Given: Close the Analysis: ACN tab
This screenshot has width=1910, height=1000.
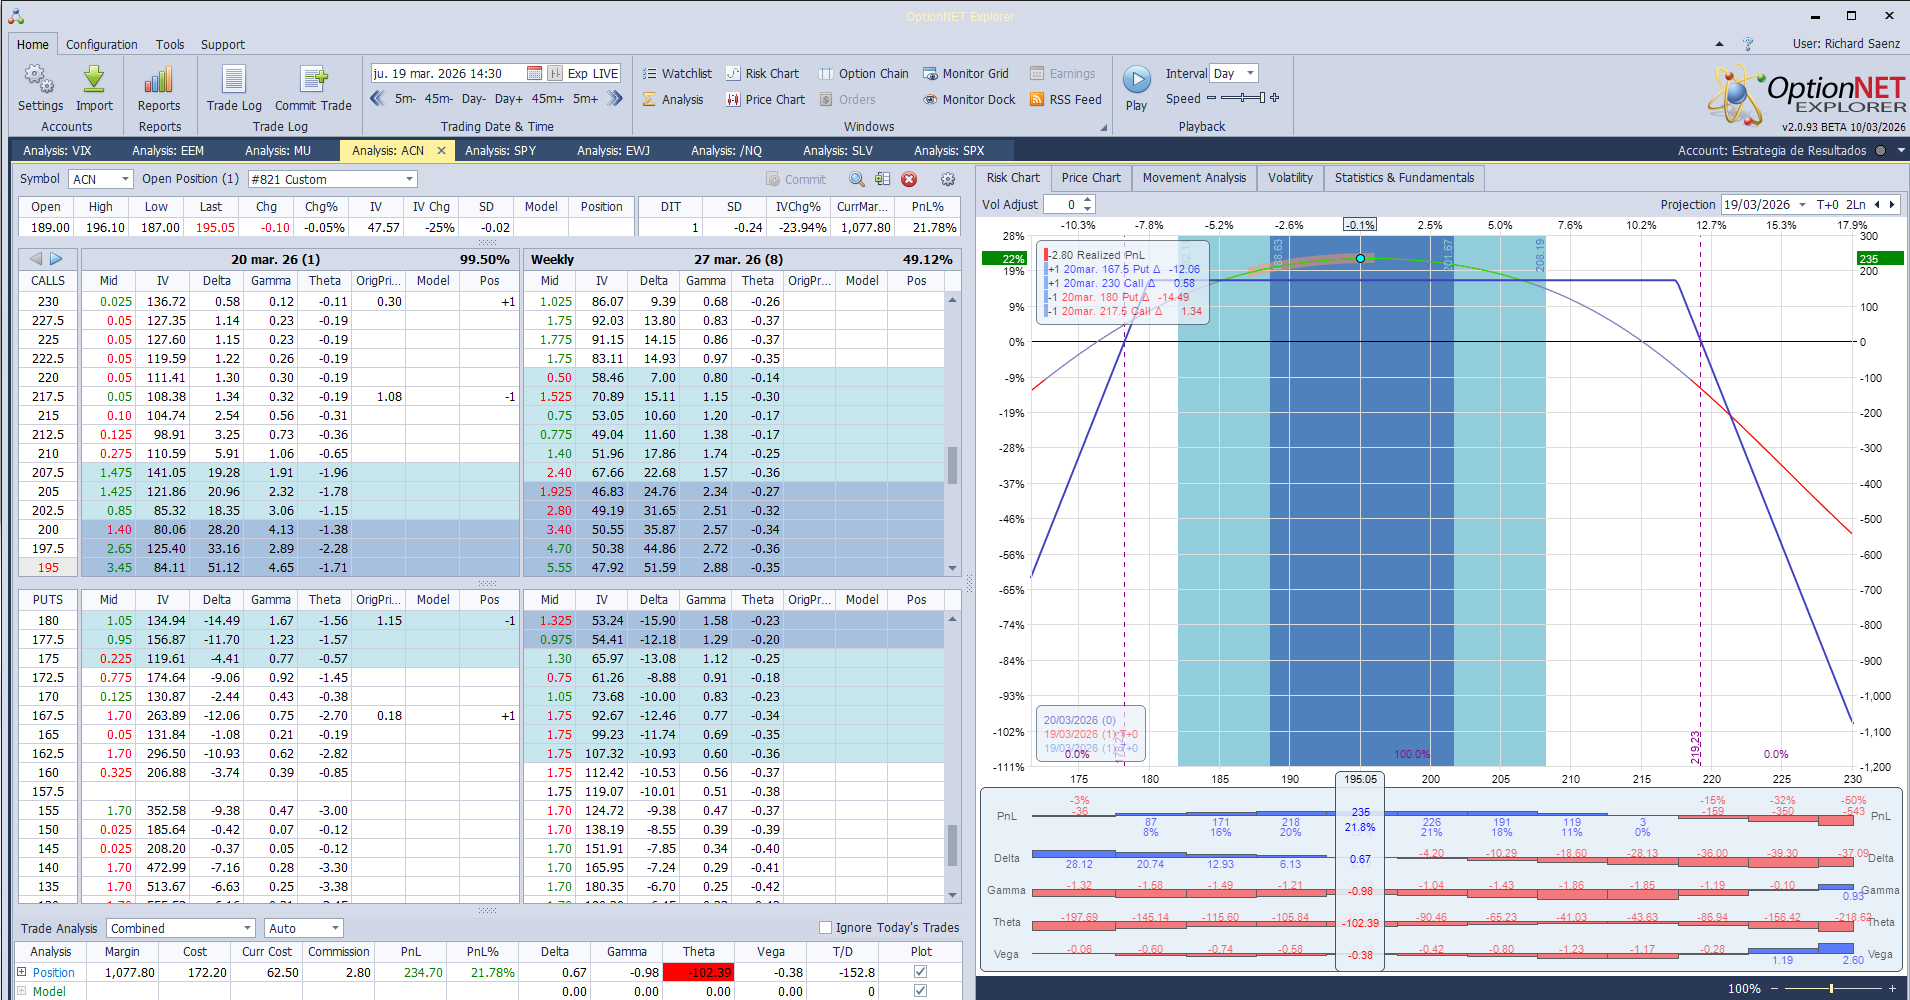Looking at the screenshot, I should [x=441, y=151].
